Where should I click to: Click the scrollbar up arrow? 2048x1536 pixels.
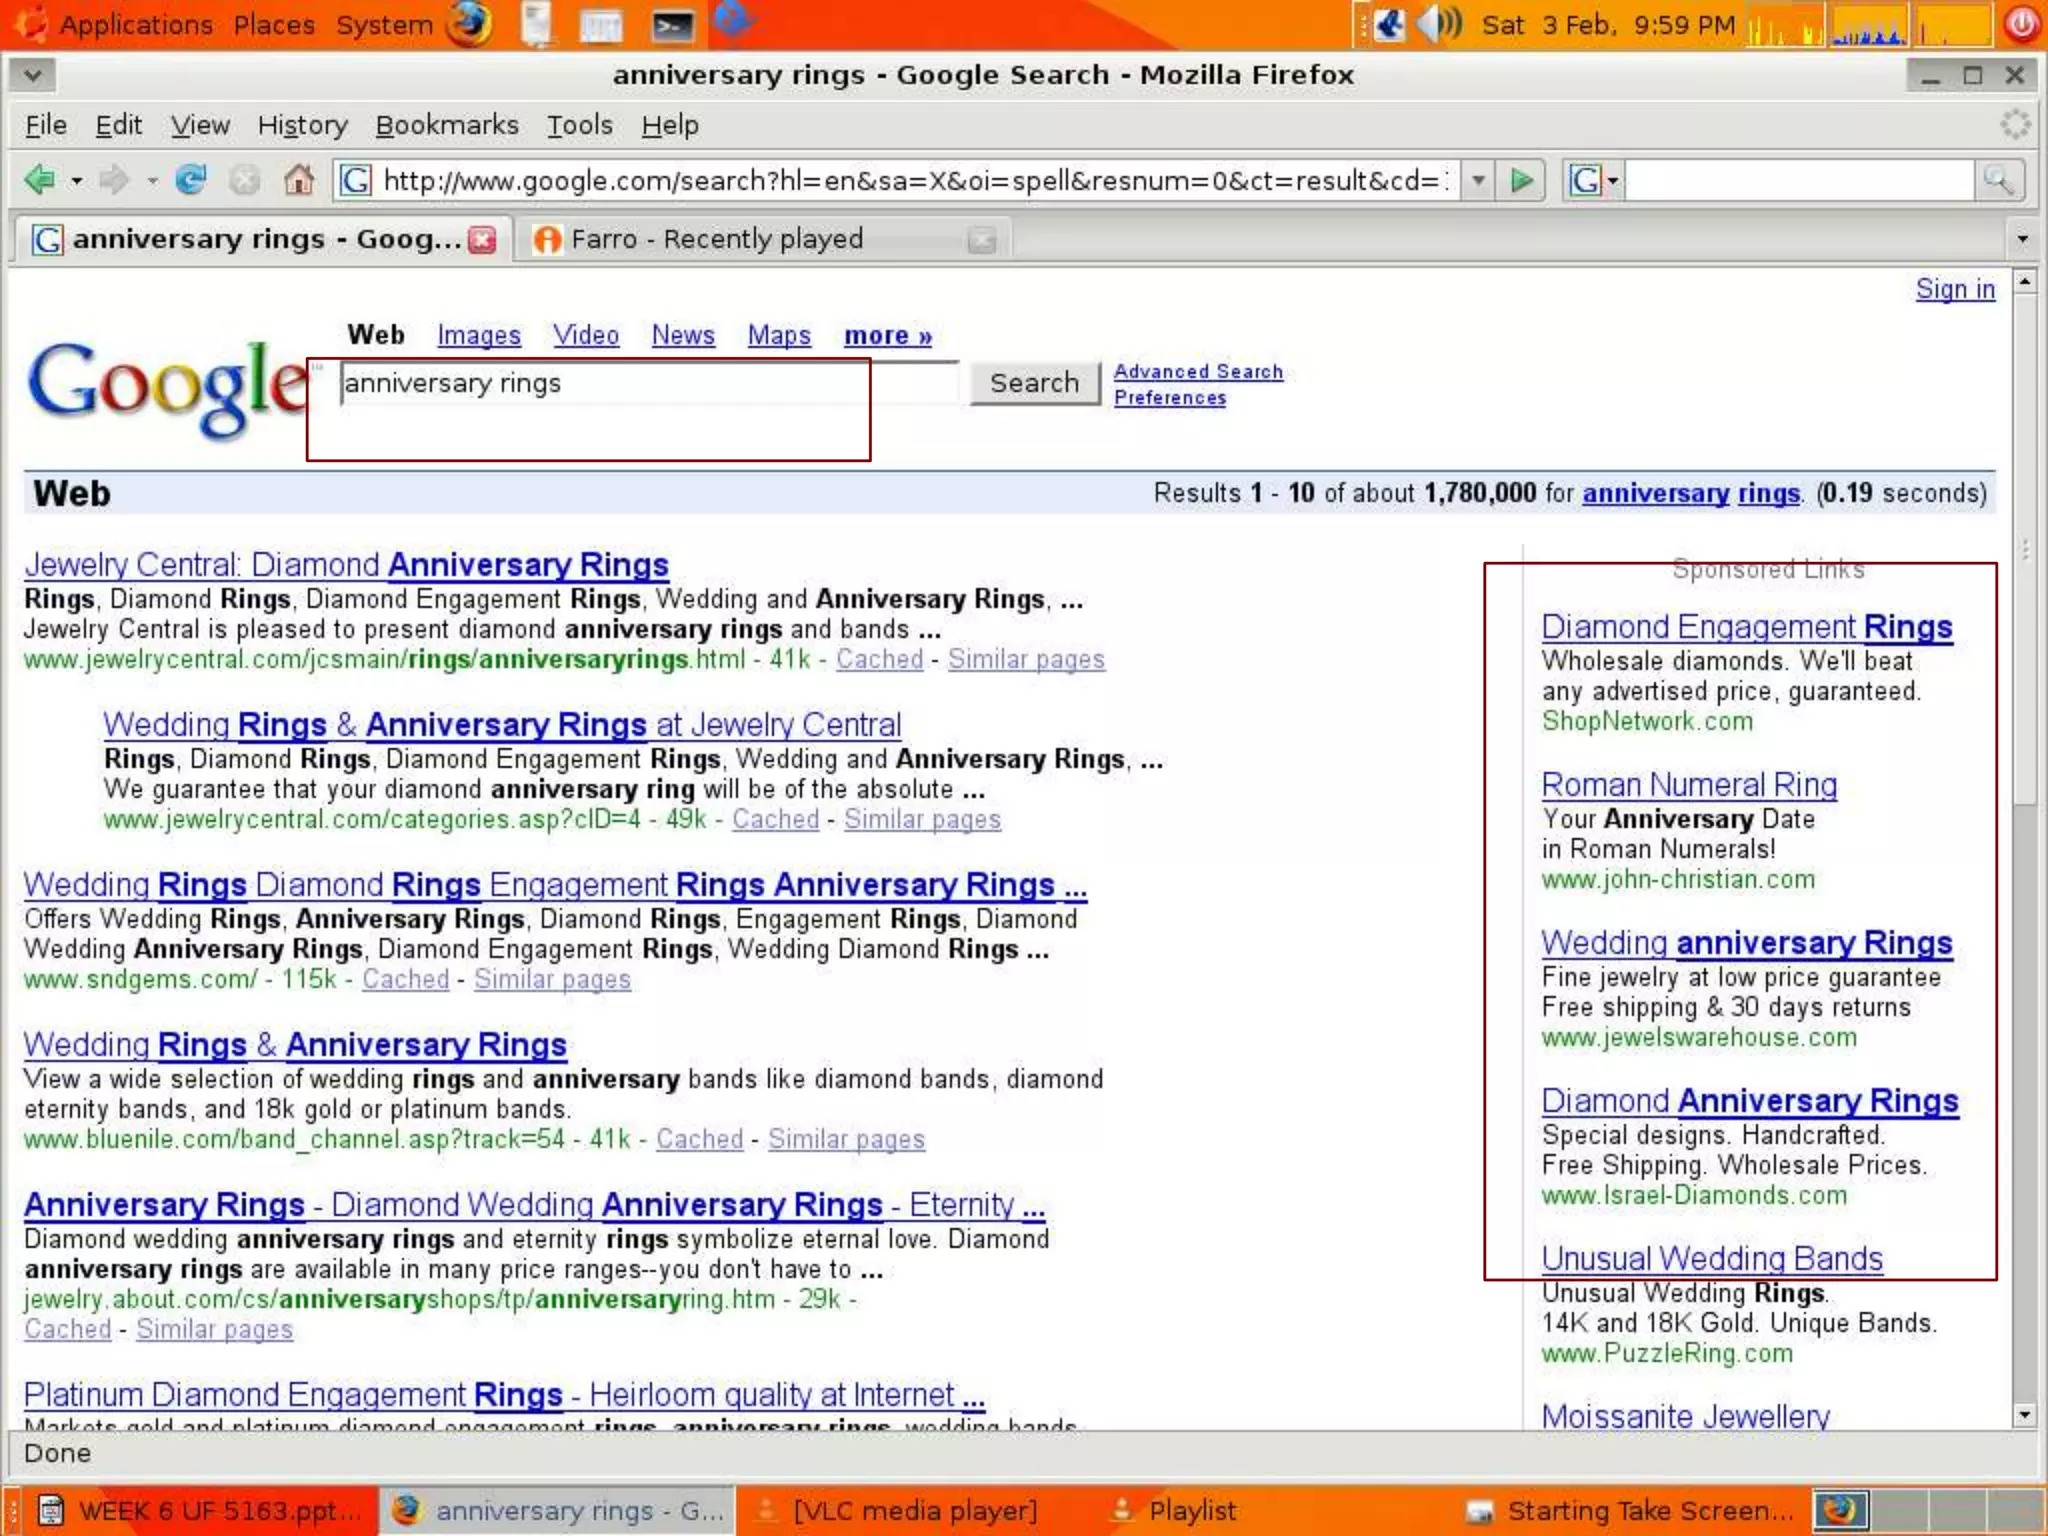[x=2025, y=282]
